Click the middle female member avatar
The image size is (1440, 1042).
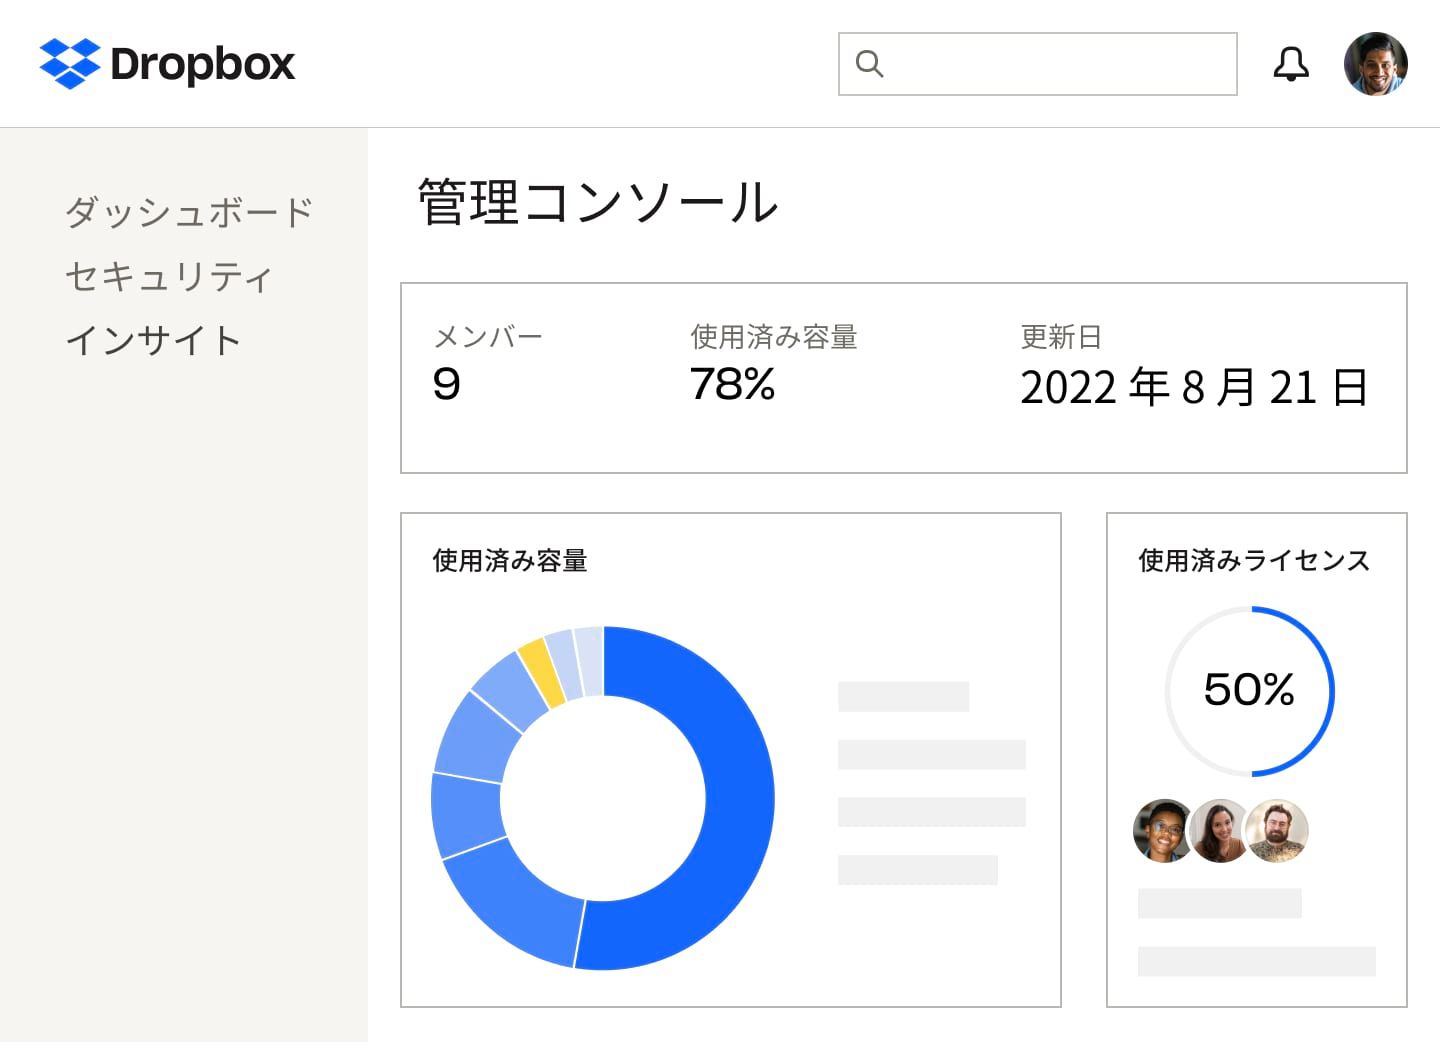coord(1220,832)
